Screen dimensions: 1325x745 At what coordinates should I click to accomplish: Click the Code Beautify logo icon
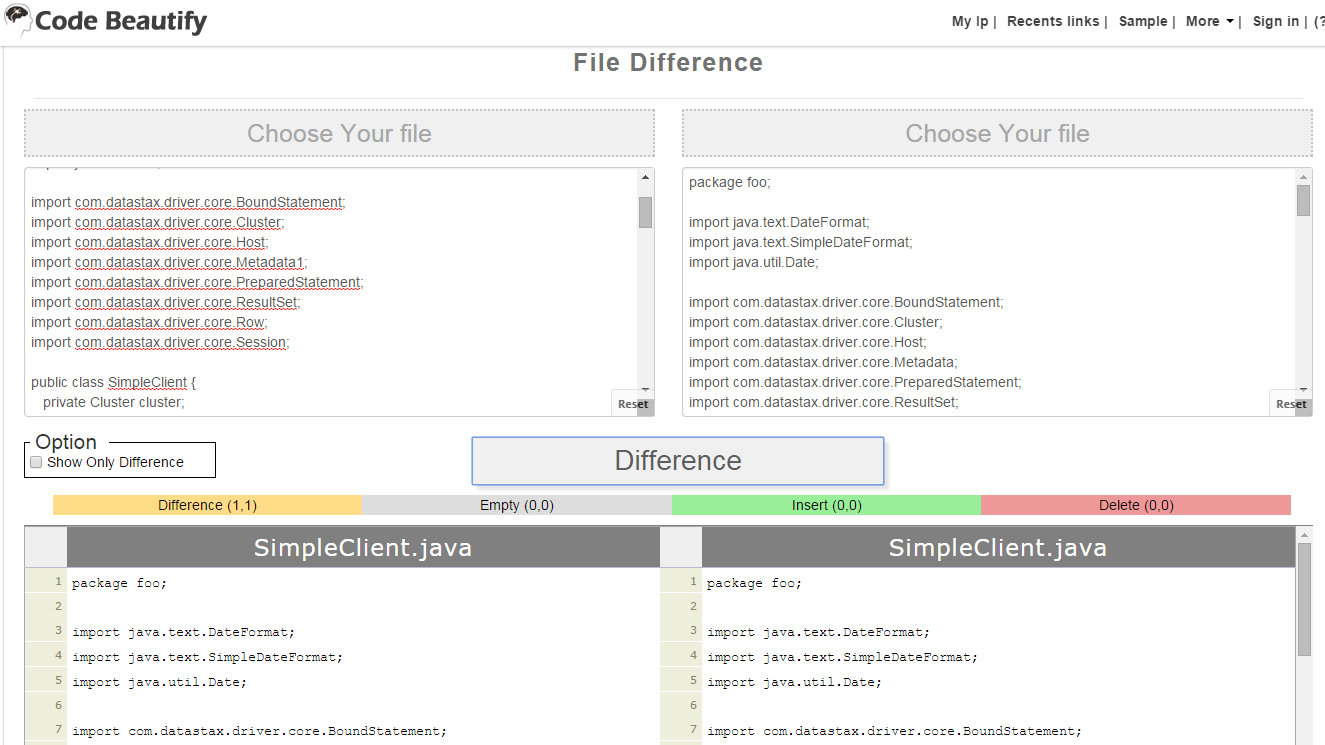(x=18, y=18)
